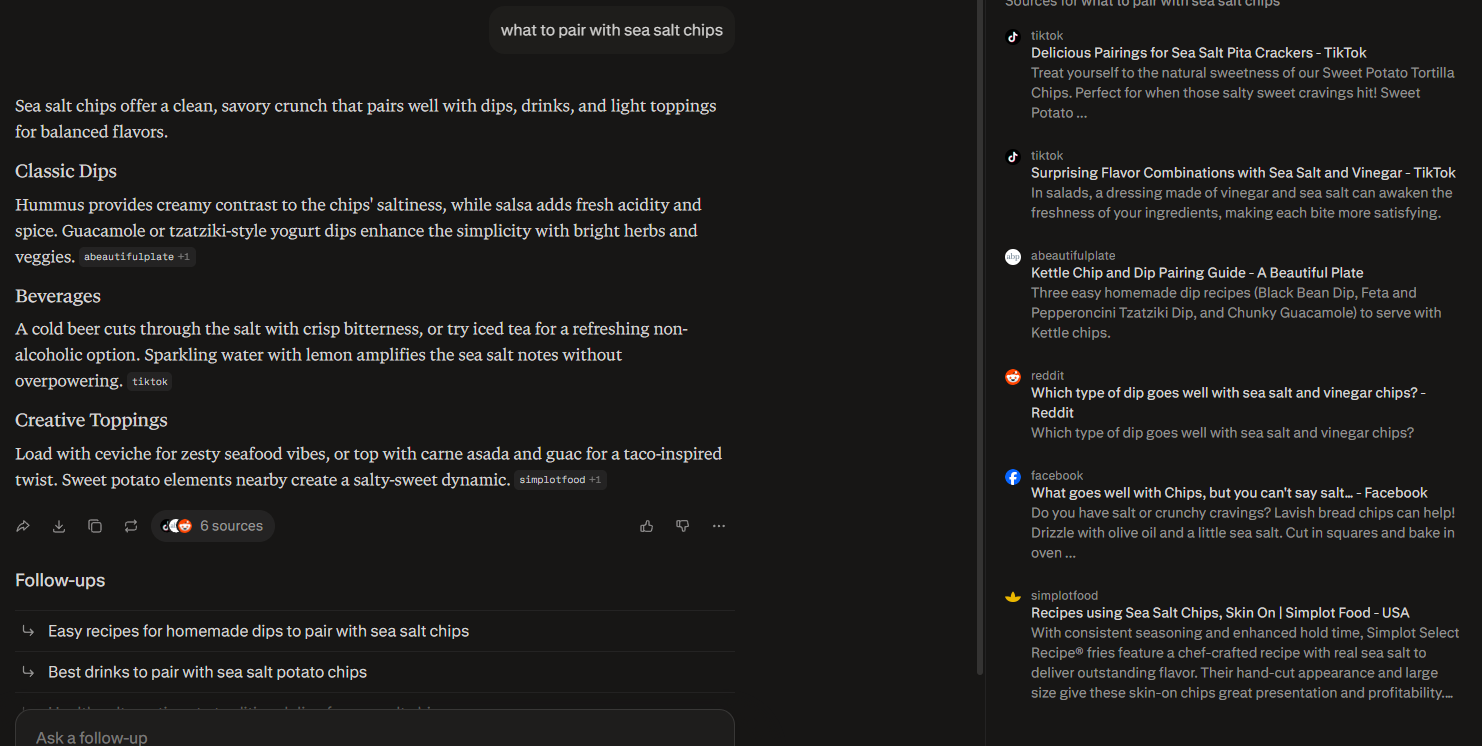The height and width of the screenshot is (746, 1482).
Task: Open the tiktok citation chip
Action: pos(150,381)
